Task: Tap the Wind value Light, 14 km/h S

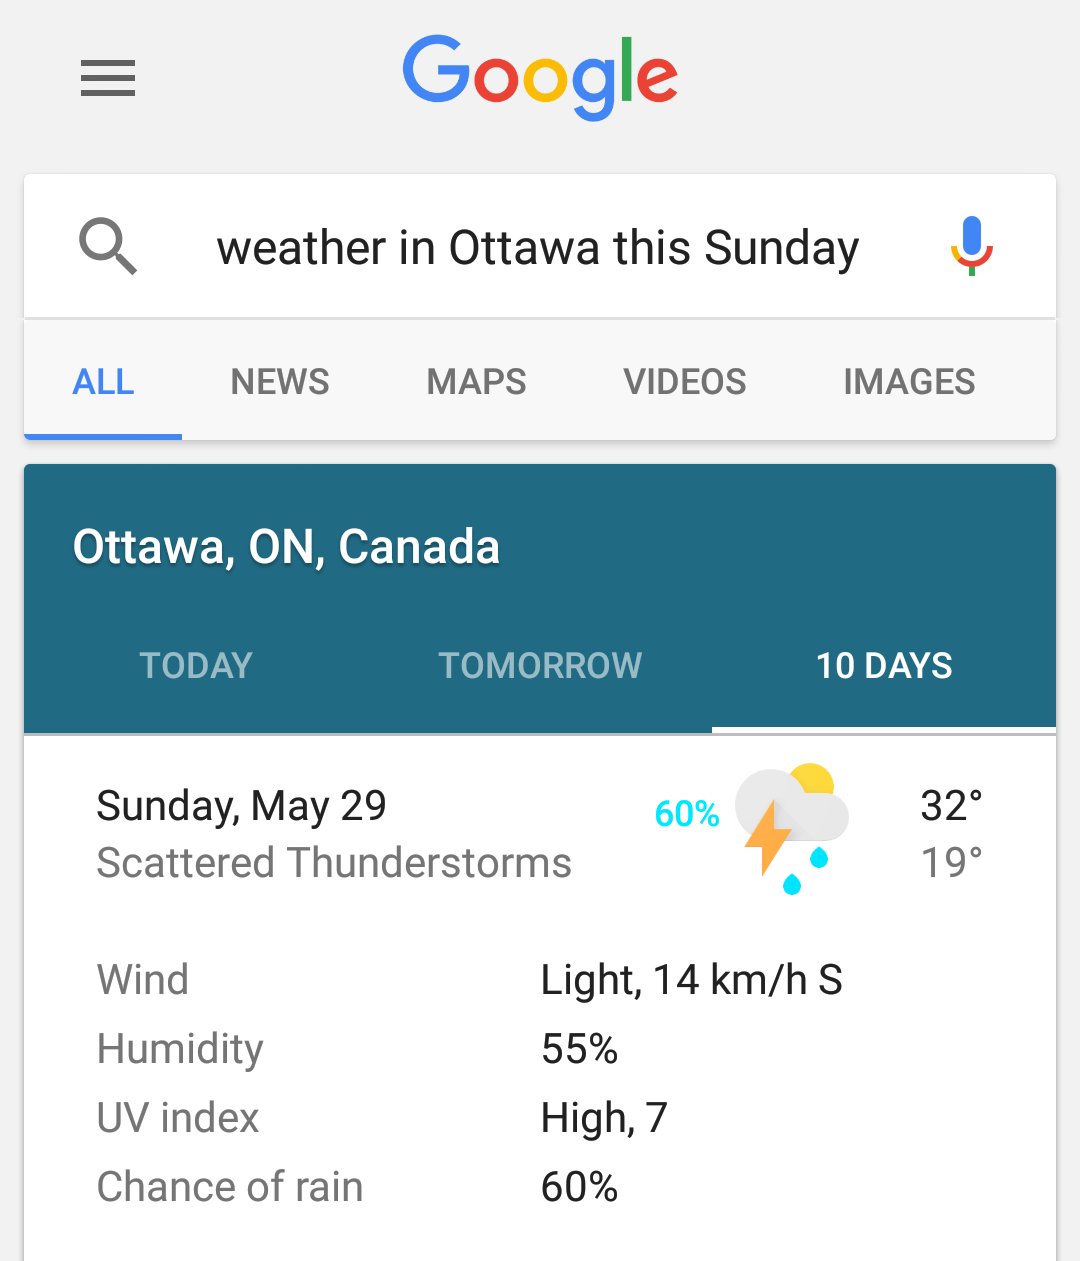Action: pyautogui.click(x=691, y=980)
